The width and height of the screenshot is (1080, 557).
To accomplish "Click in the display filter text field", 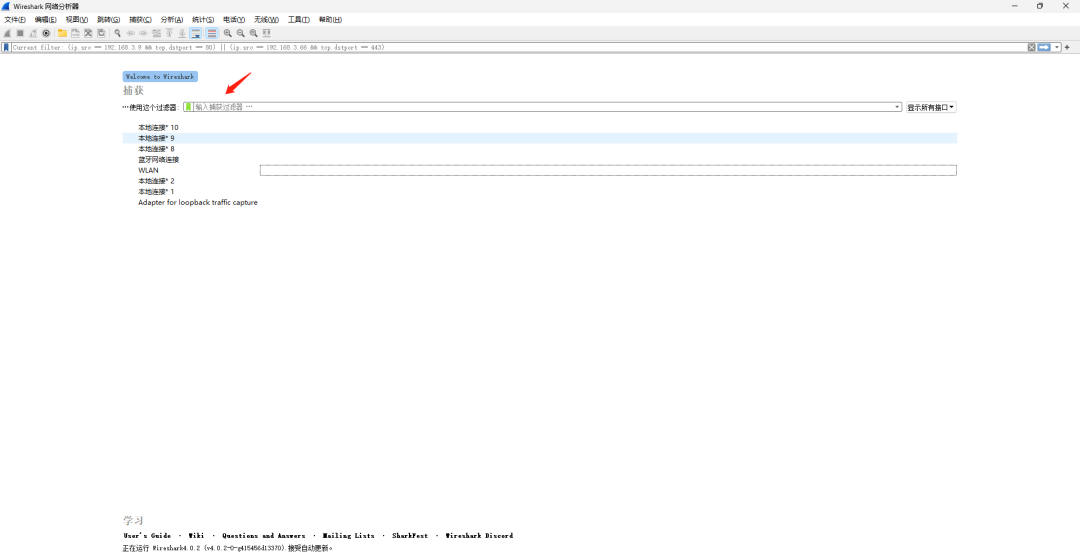I will click(519, 48).
